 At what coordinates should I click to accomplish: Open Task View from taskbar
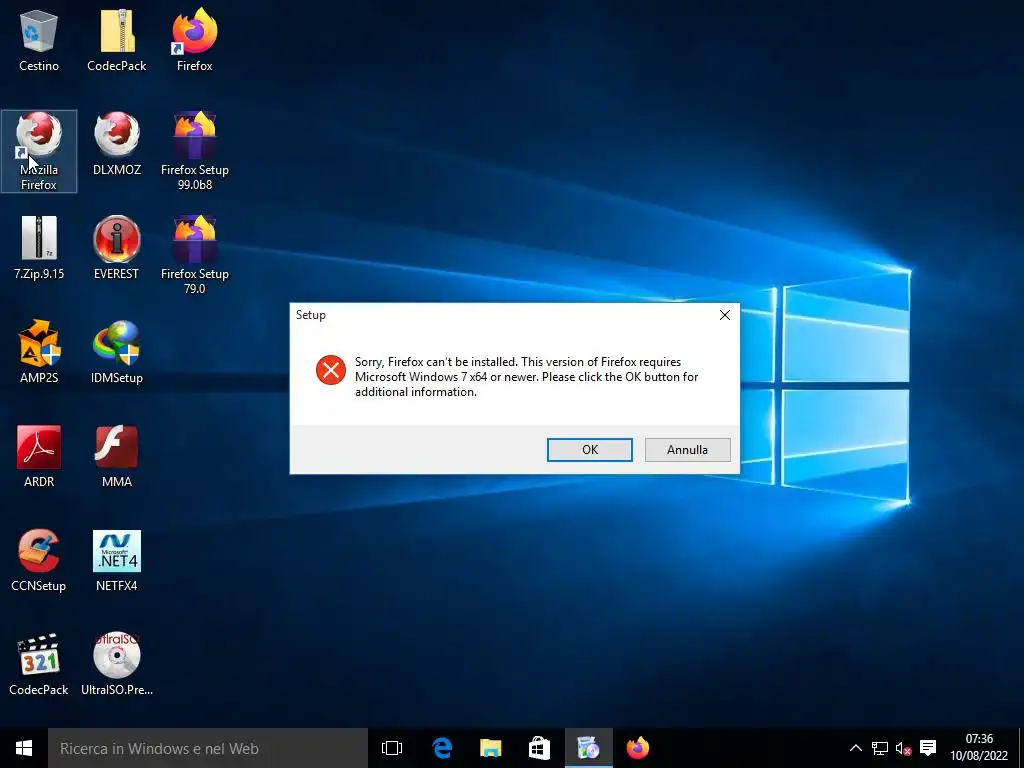click(392, 748)
